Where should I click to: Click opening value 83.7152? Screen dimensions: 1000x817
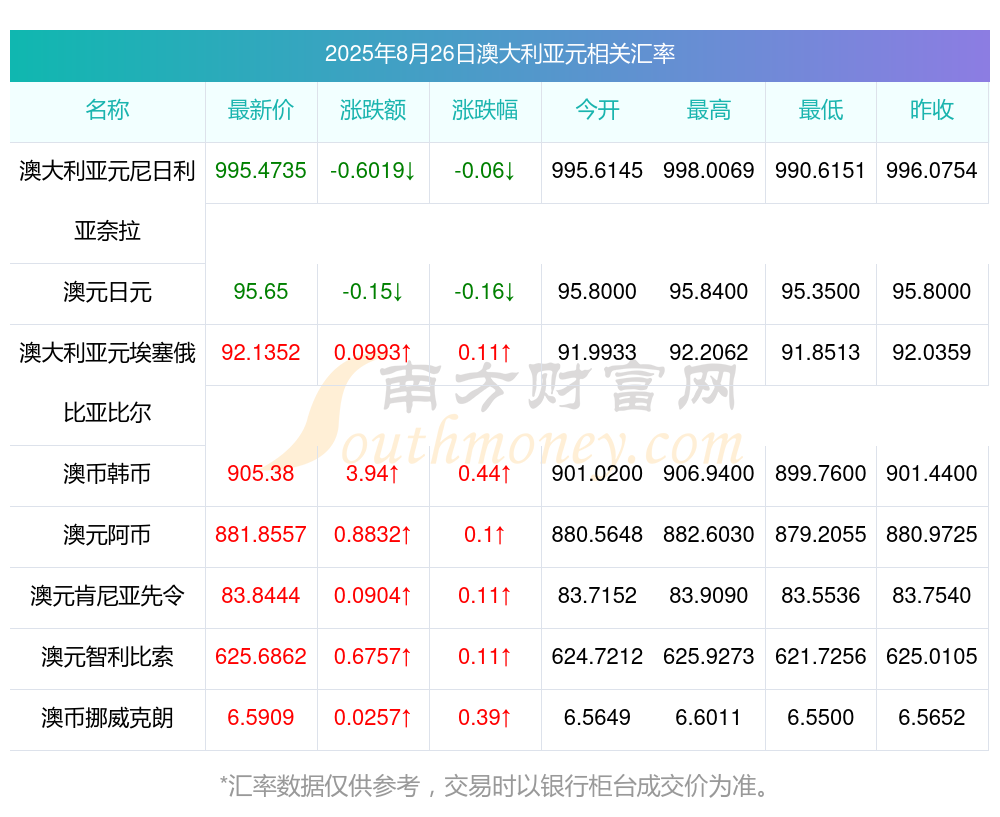click(597, 596)
